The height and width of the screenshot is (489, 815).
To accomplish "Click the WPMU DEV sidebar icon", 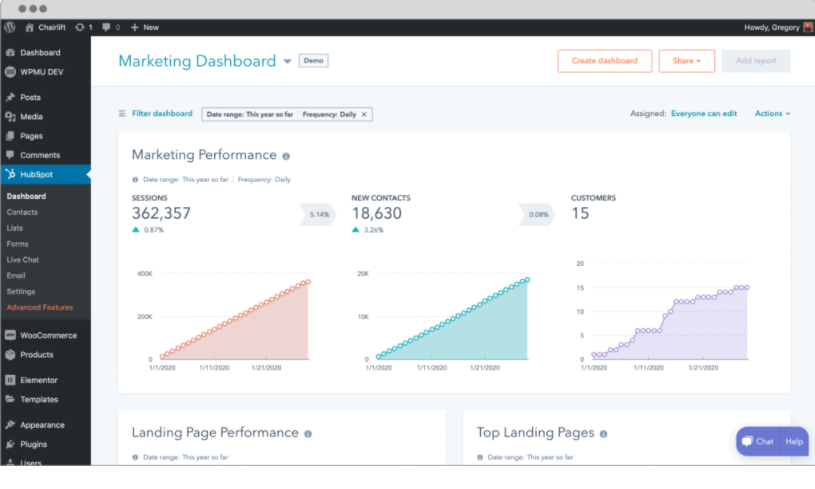I will [10, 72].
